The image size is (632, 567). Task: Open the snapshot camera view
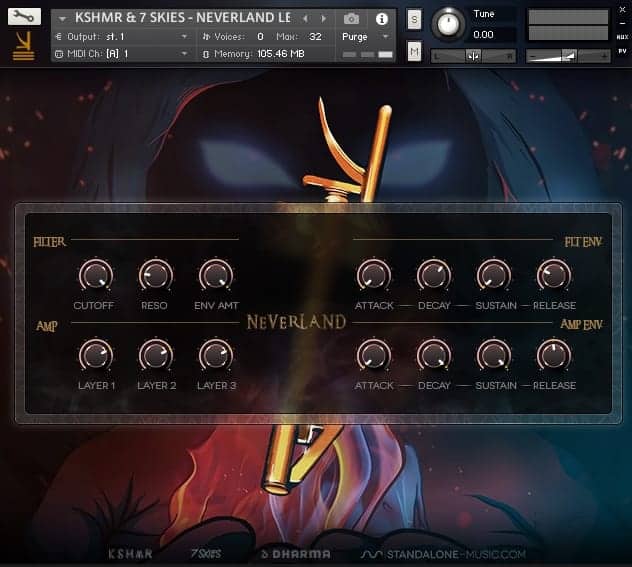351,19
